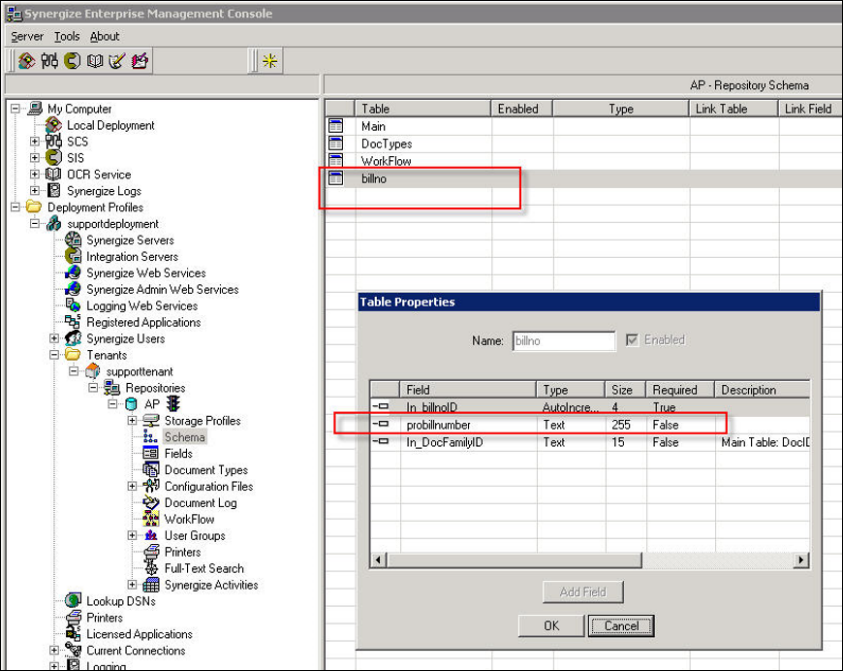843x671 pixels.
Task: Expand the OCR Service node
Action: [x=35, y=174]
